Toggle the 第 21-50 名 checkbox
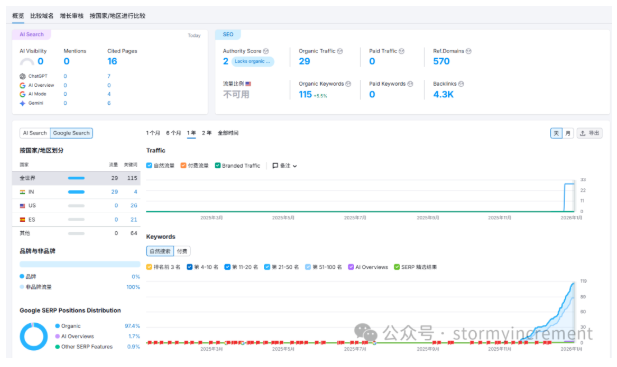Image resolution: width=617 pixels, height=367 pixels. pyautogui.click(x=267, y=267)
